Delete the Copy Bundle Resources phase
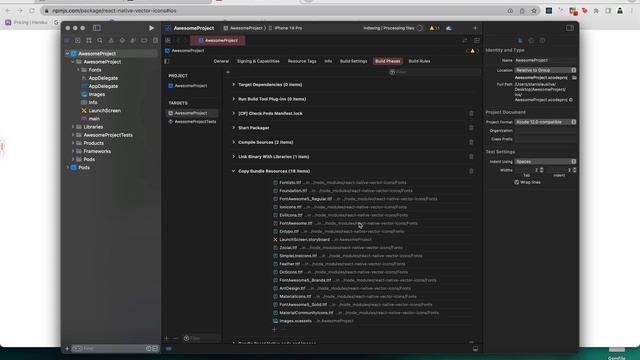Image resolution: width=640 pixels, height=360 pixels. click(471, 171)
